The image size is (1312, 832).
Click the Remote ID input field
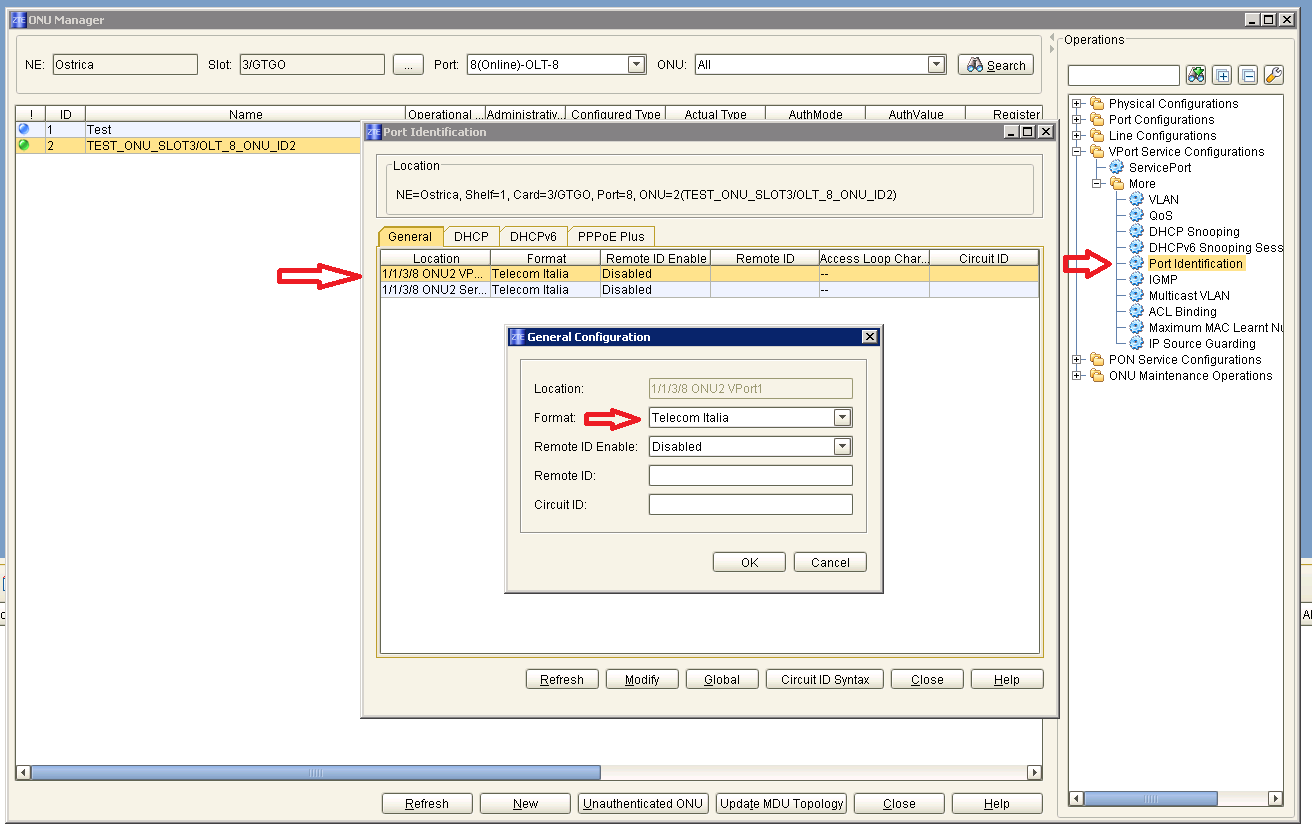(750, 476)
